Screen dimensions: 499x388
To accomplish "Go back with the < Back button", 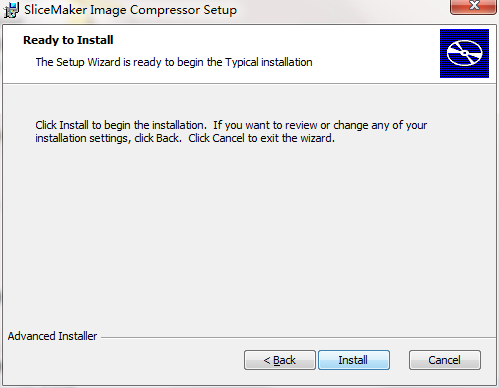I will [280, 360].
